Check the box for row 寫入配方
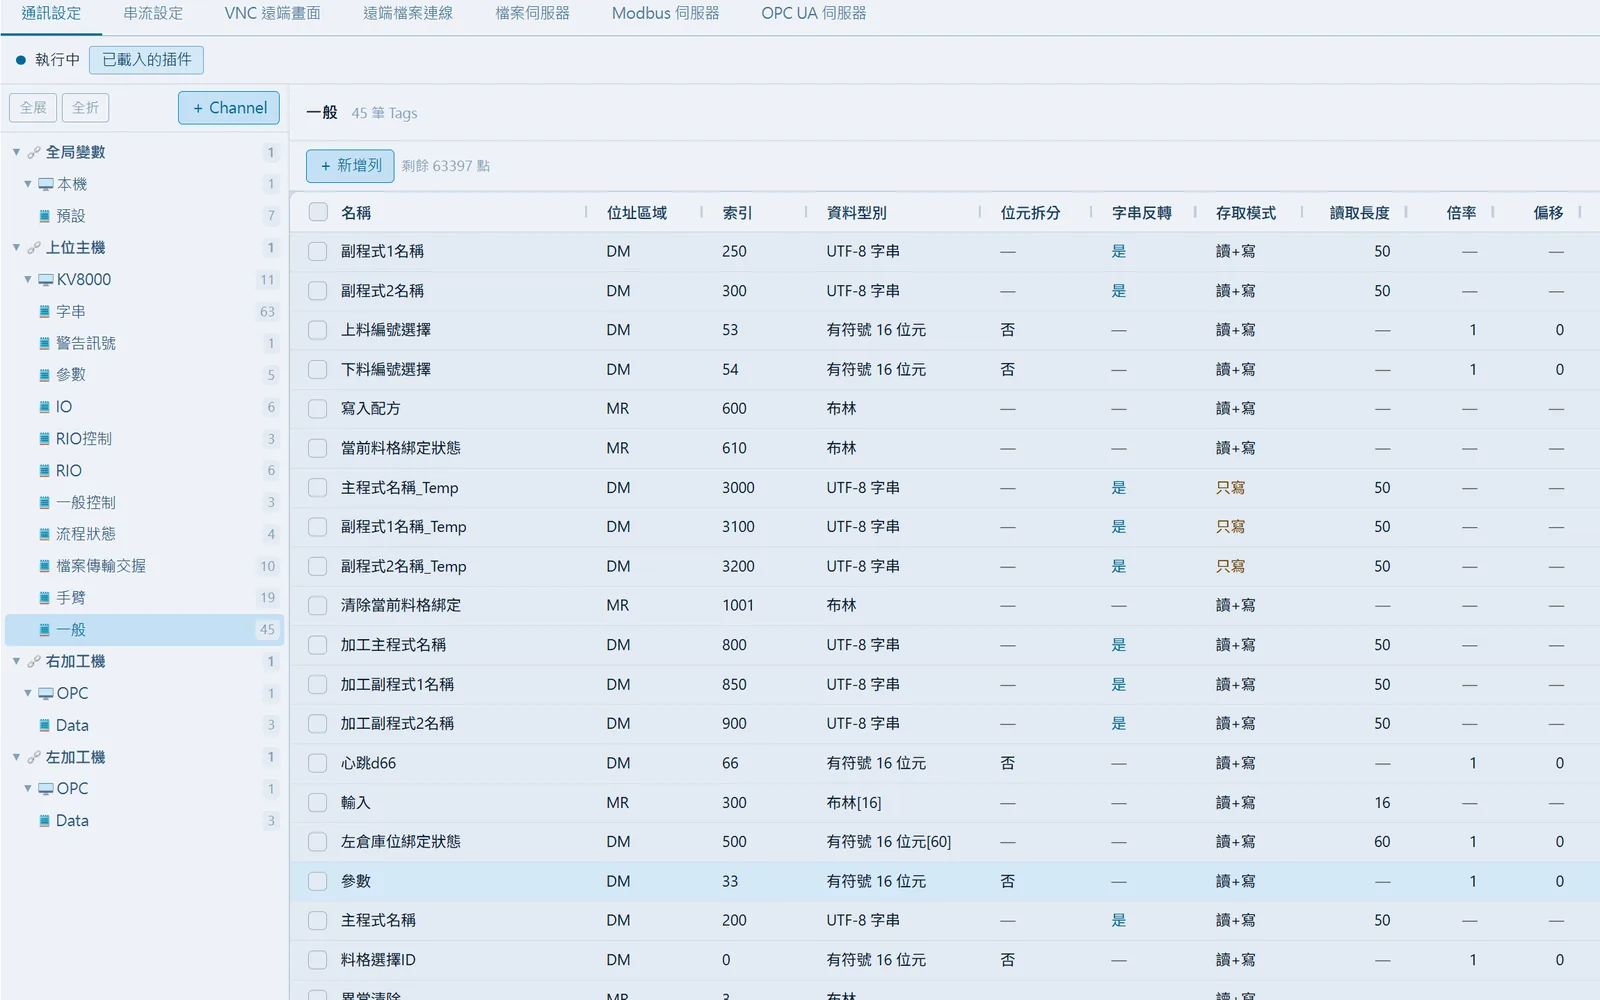 (x=318, y=409)
